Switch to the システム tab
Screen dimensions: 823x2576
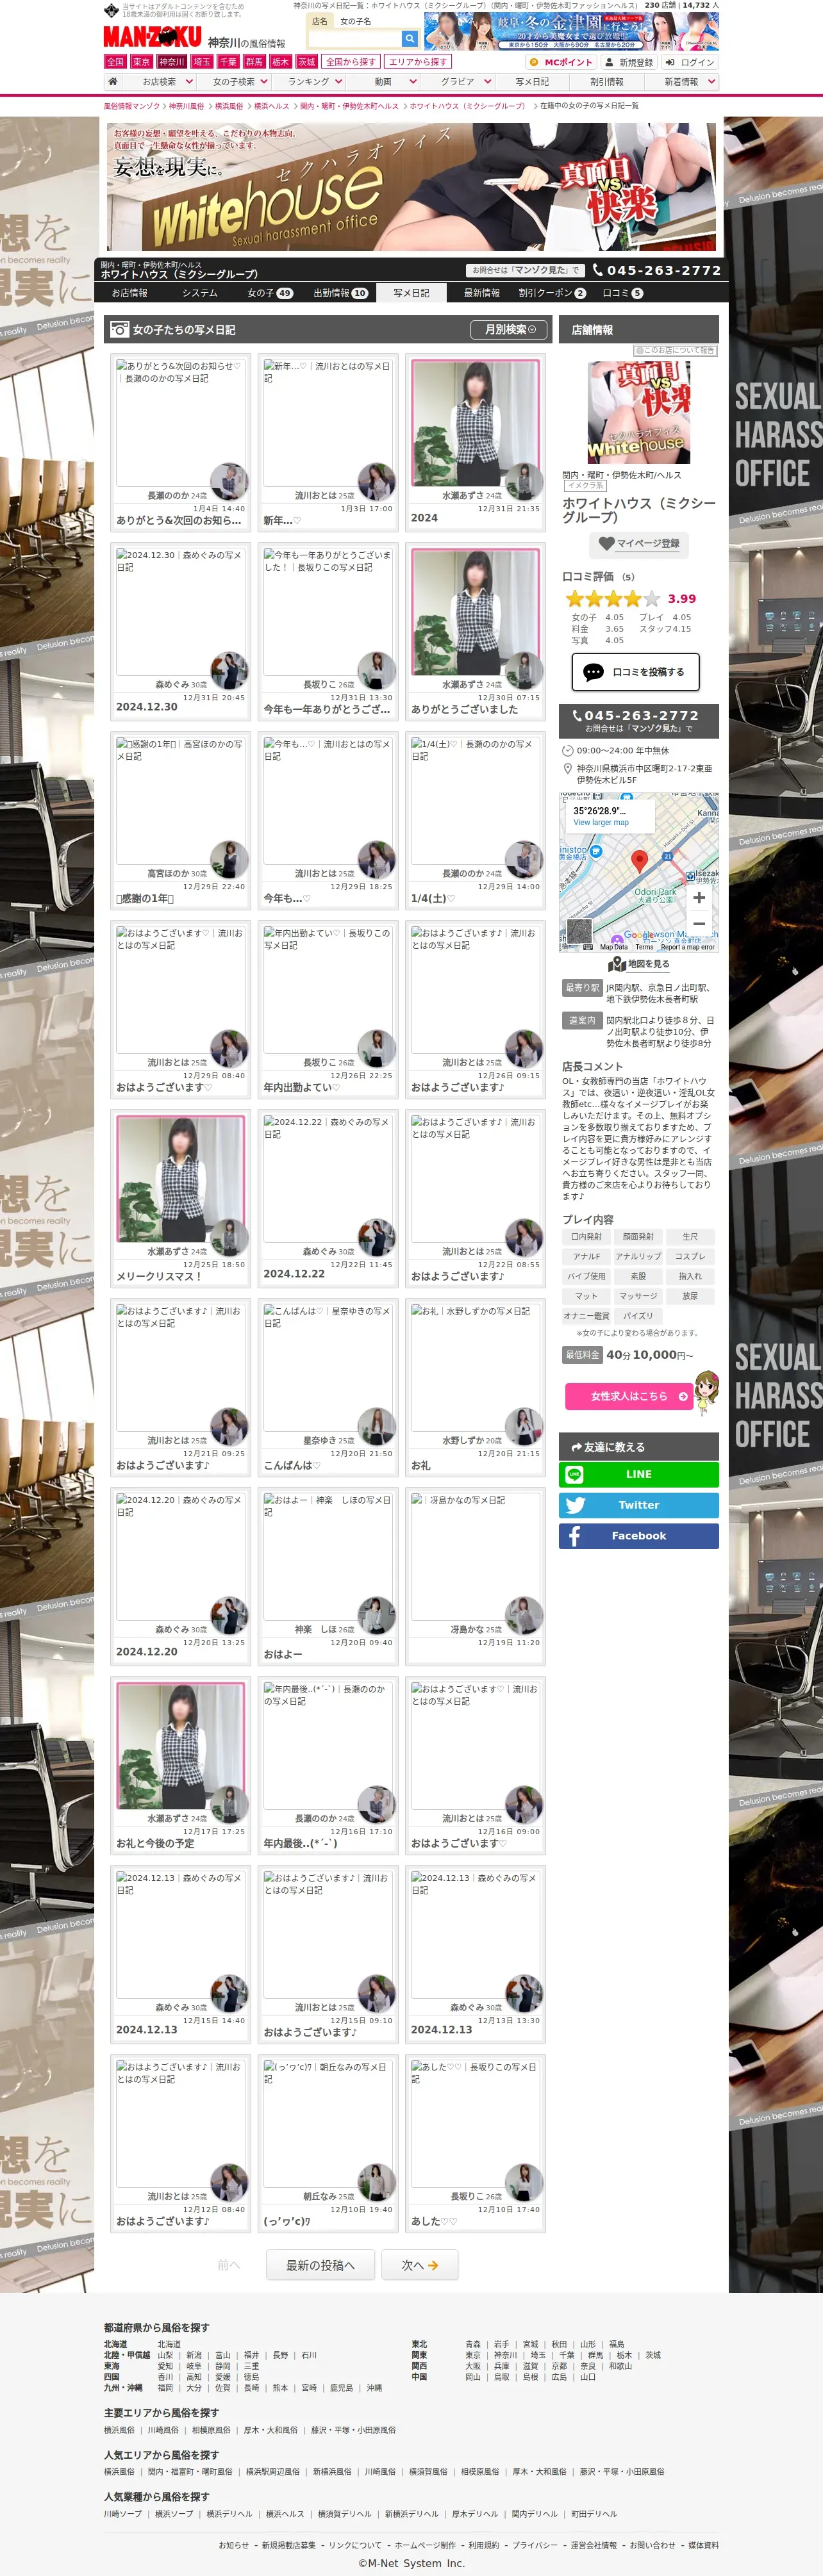199,293
